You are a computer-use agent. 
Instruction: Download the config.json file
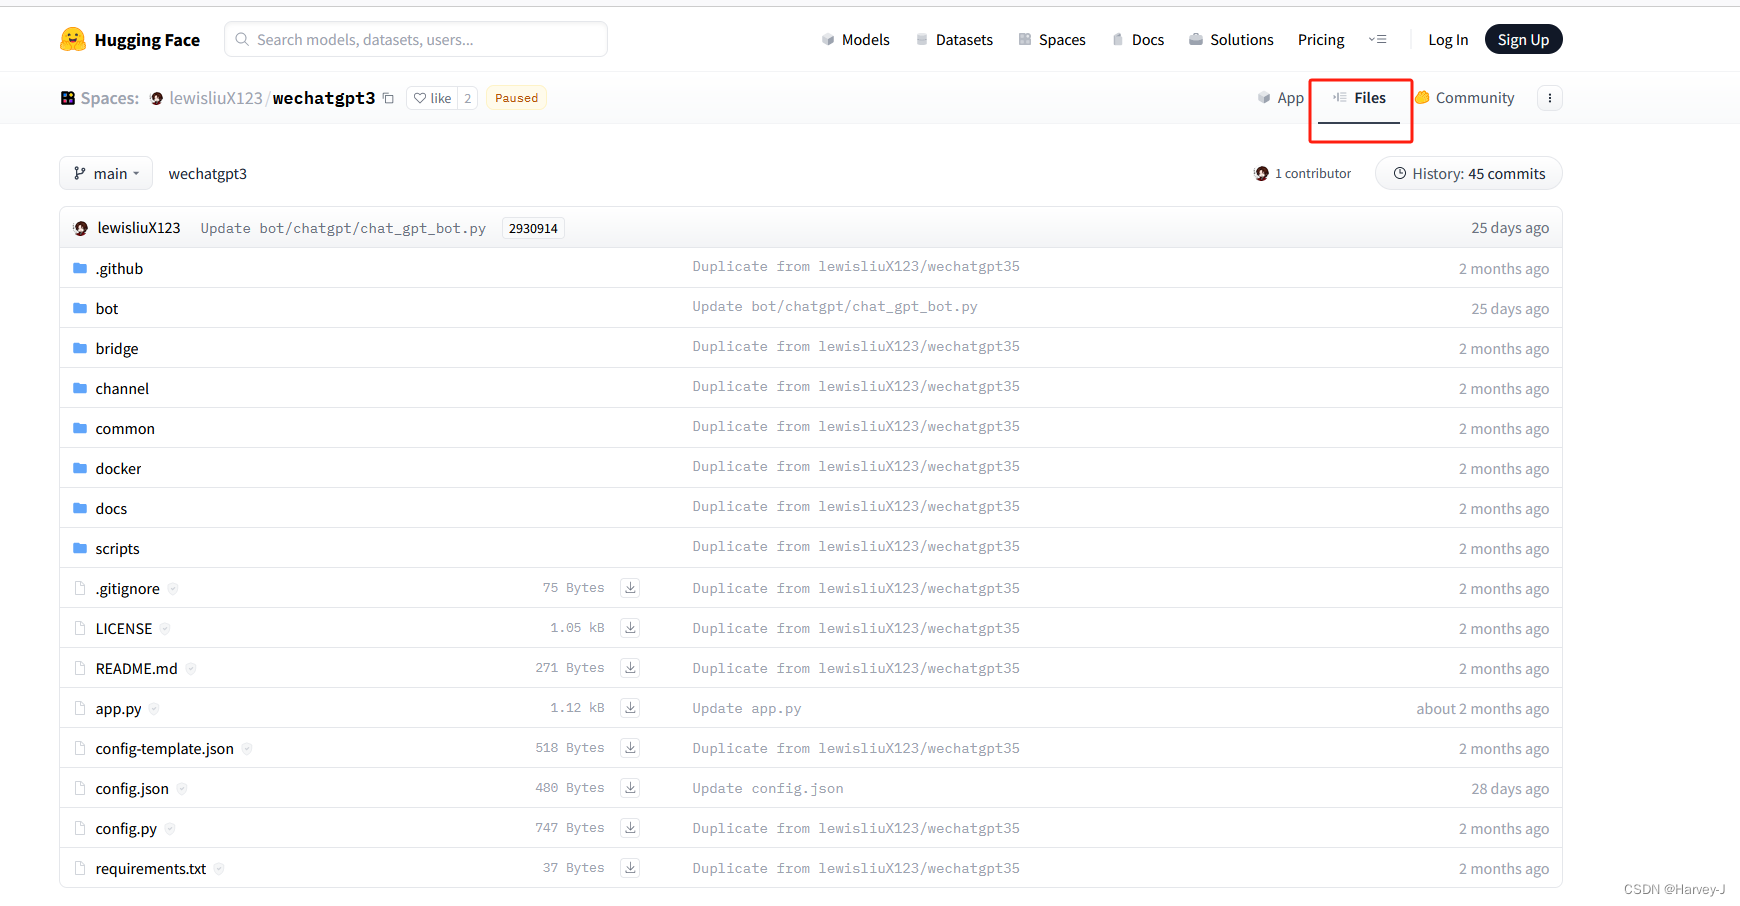(630, 788)
